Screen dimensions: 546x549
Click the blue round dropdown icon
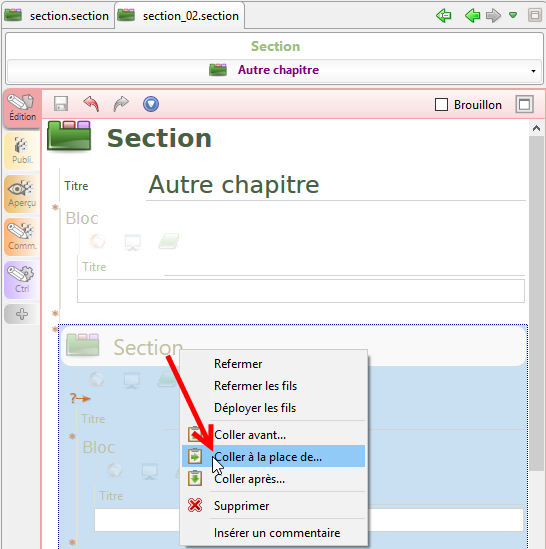[151, 104]
